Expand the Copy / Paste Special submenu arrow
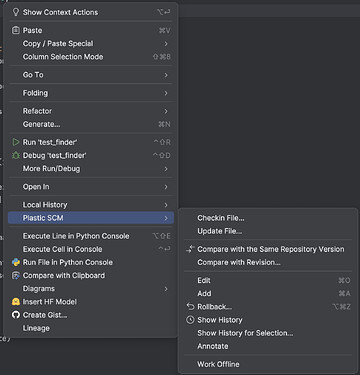The image size is (360, 375). (x=166, y=44)
